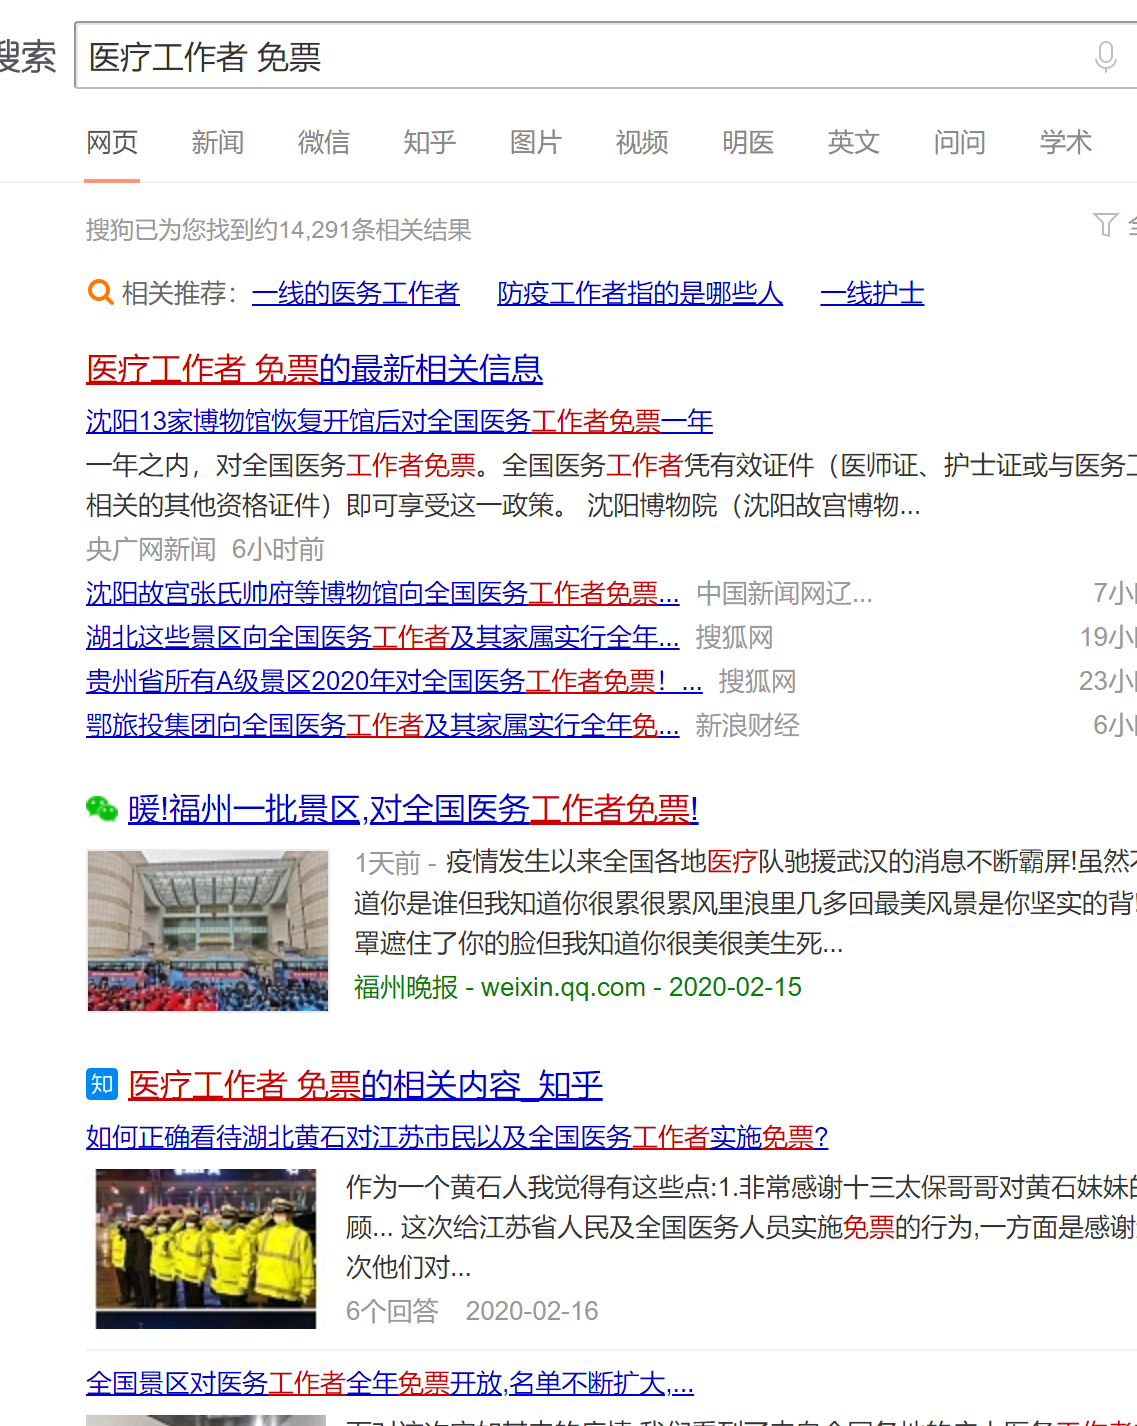Open the 沈阳13家博物馆 news result
This screenshot has width=1137, height=1426.
pos(399,421)
